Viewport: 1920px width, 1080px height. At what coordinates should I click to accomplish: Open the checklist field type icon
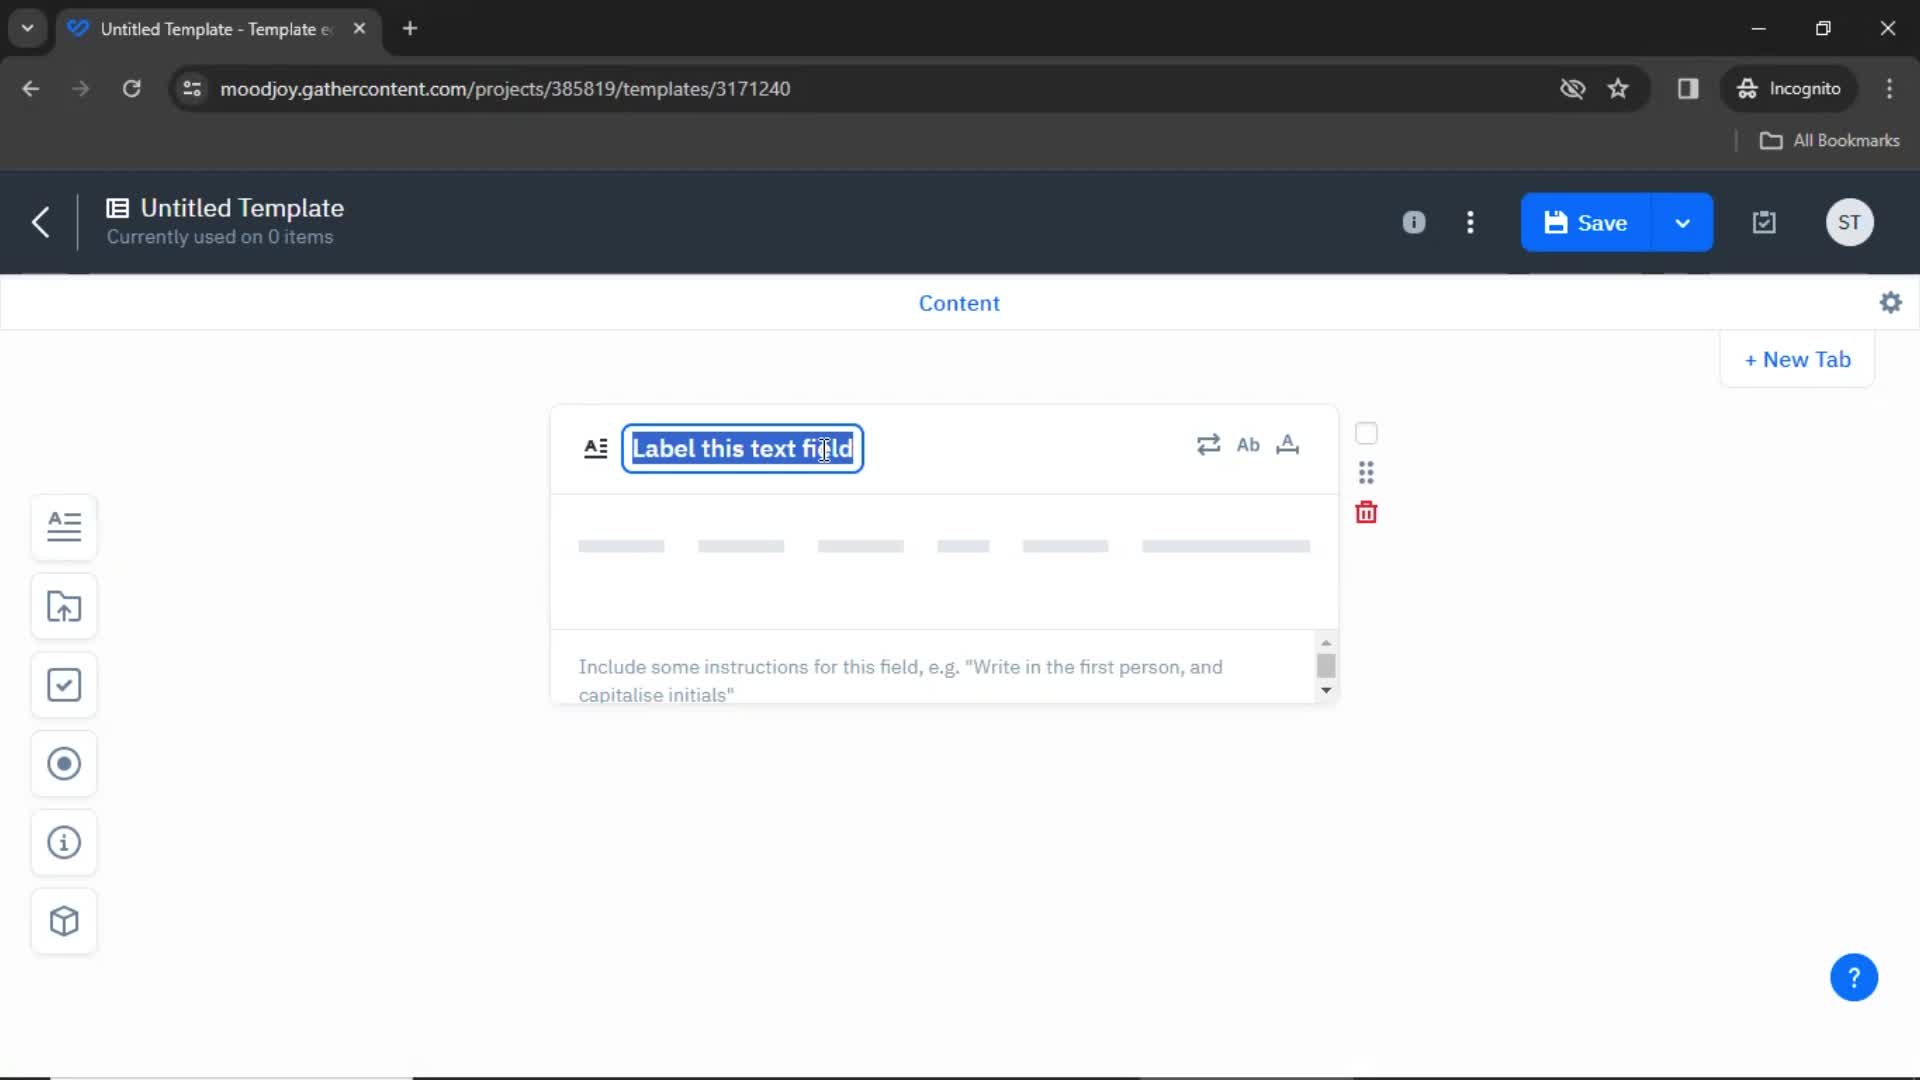[x=63, y=684]
